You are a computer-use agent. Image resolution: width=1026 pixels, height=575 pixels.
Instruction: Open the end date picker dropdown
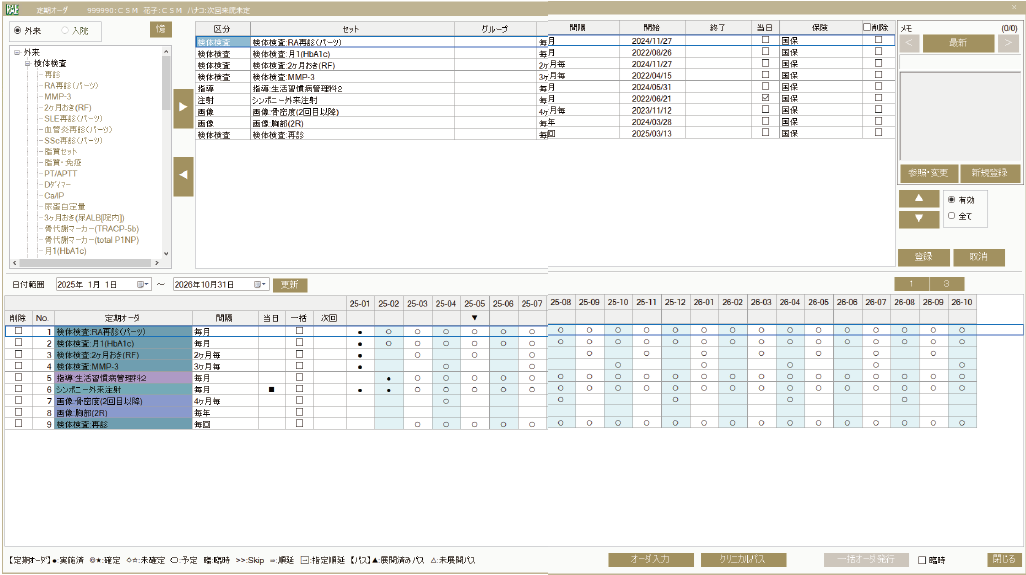pos(260,285)
